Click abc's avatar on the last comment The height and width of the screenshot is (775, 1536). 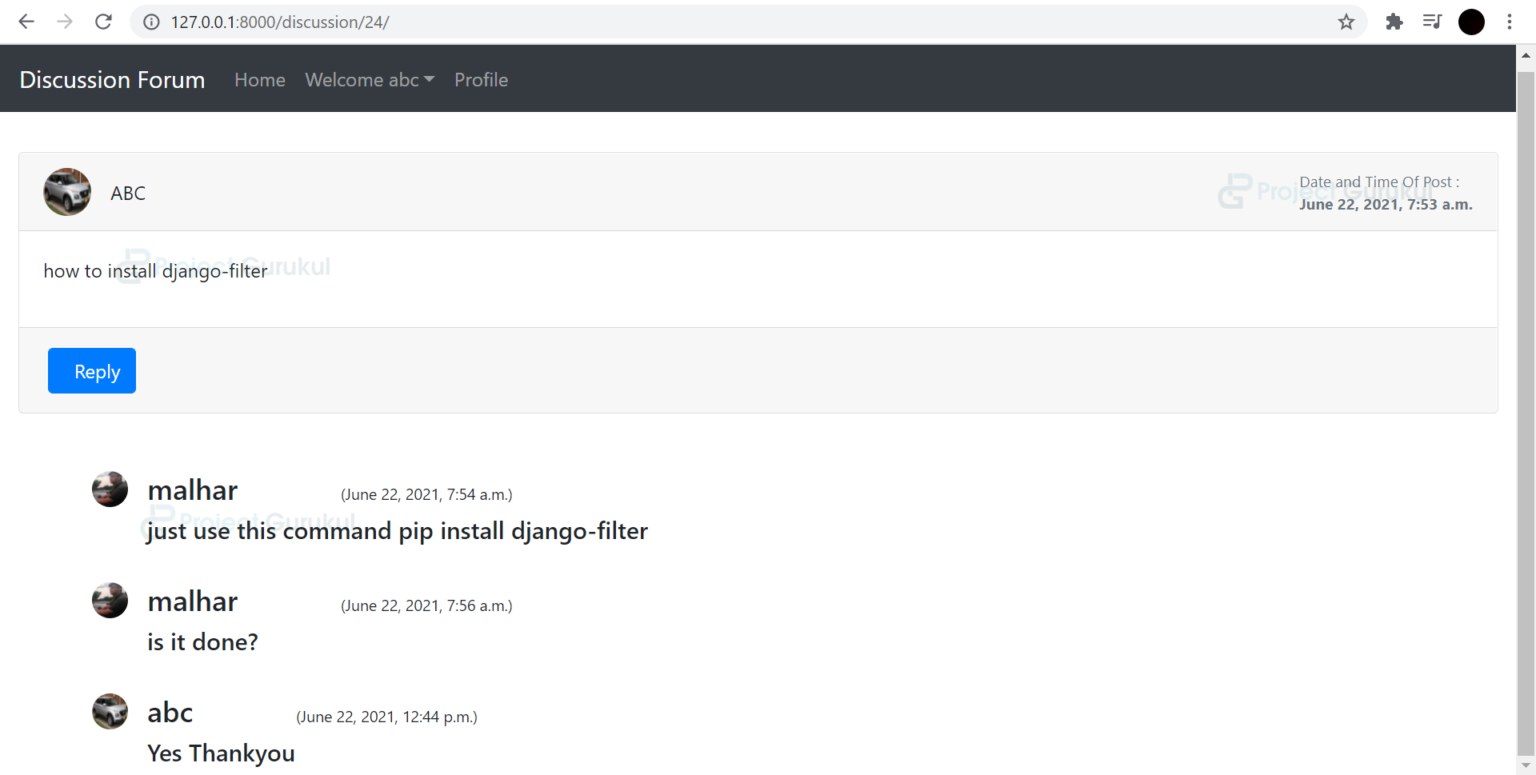coord(110,711)
